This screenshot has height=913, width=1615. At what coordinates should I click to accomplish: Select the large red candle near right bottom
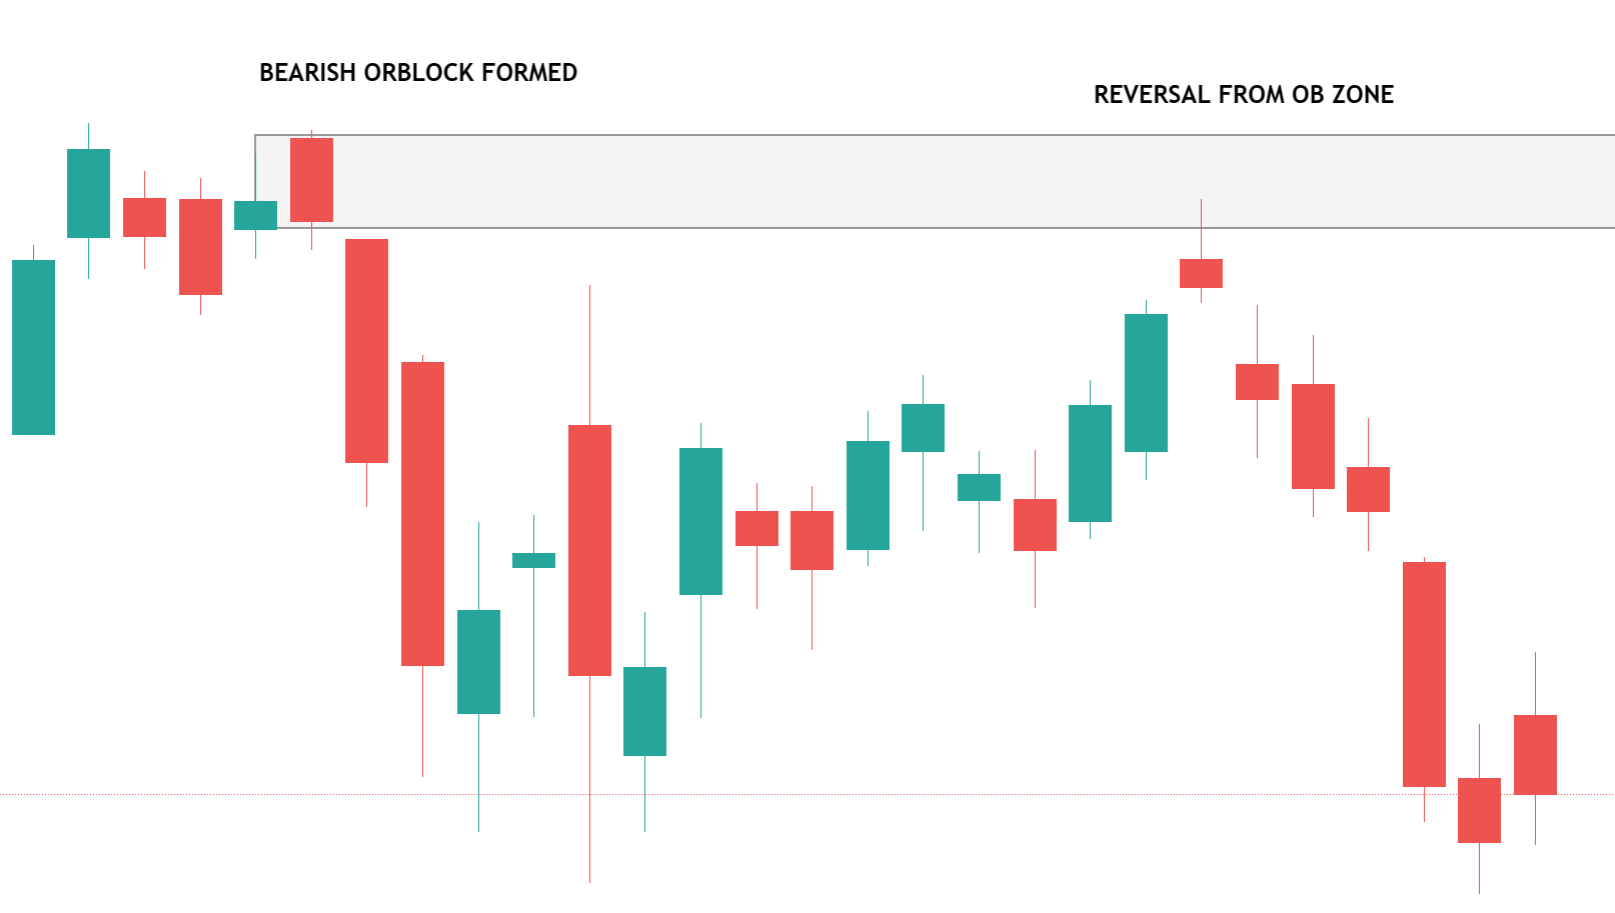click(x=1424, y=674)
